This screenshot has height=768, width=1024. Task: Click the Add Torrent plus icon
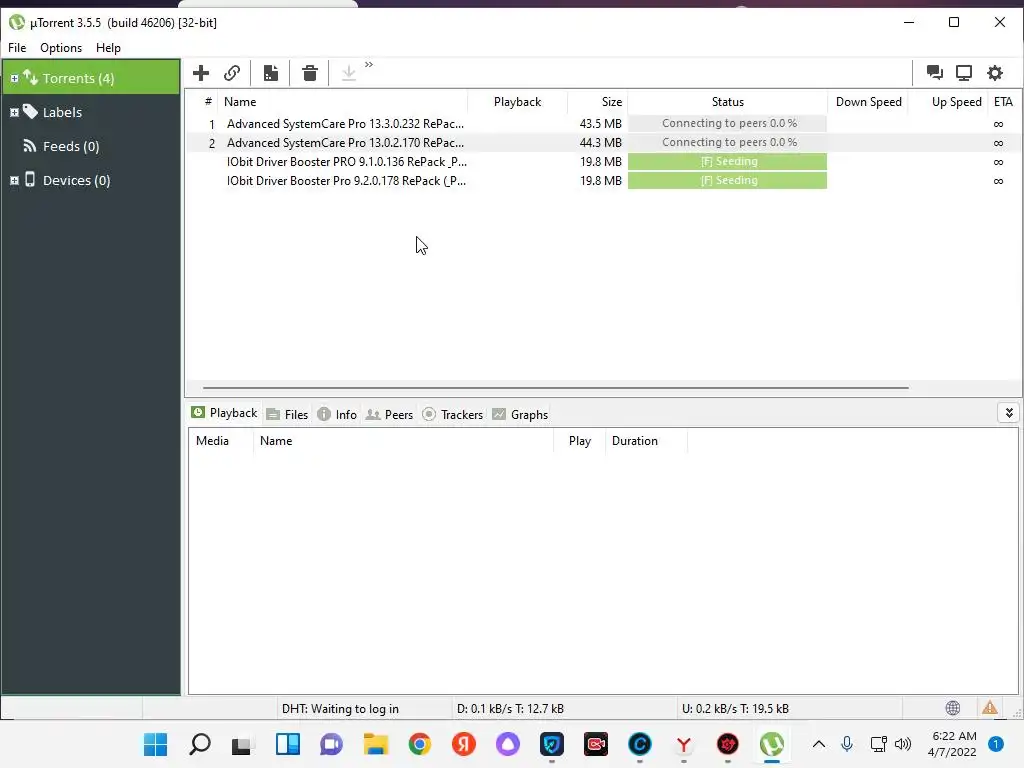tap(200, 72)
